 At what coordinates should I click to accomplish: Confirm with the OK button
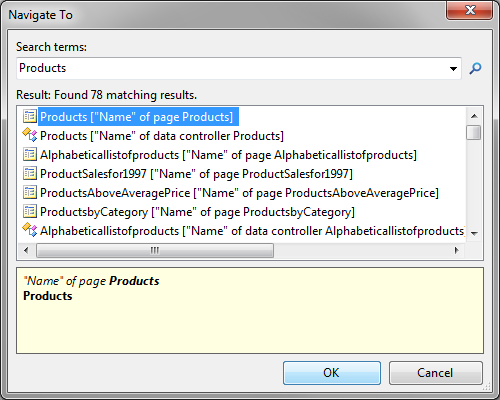[332, 373]
